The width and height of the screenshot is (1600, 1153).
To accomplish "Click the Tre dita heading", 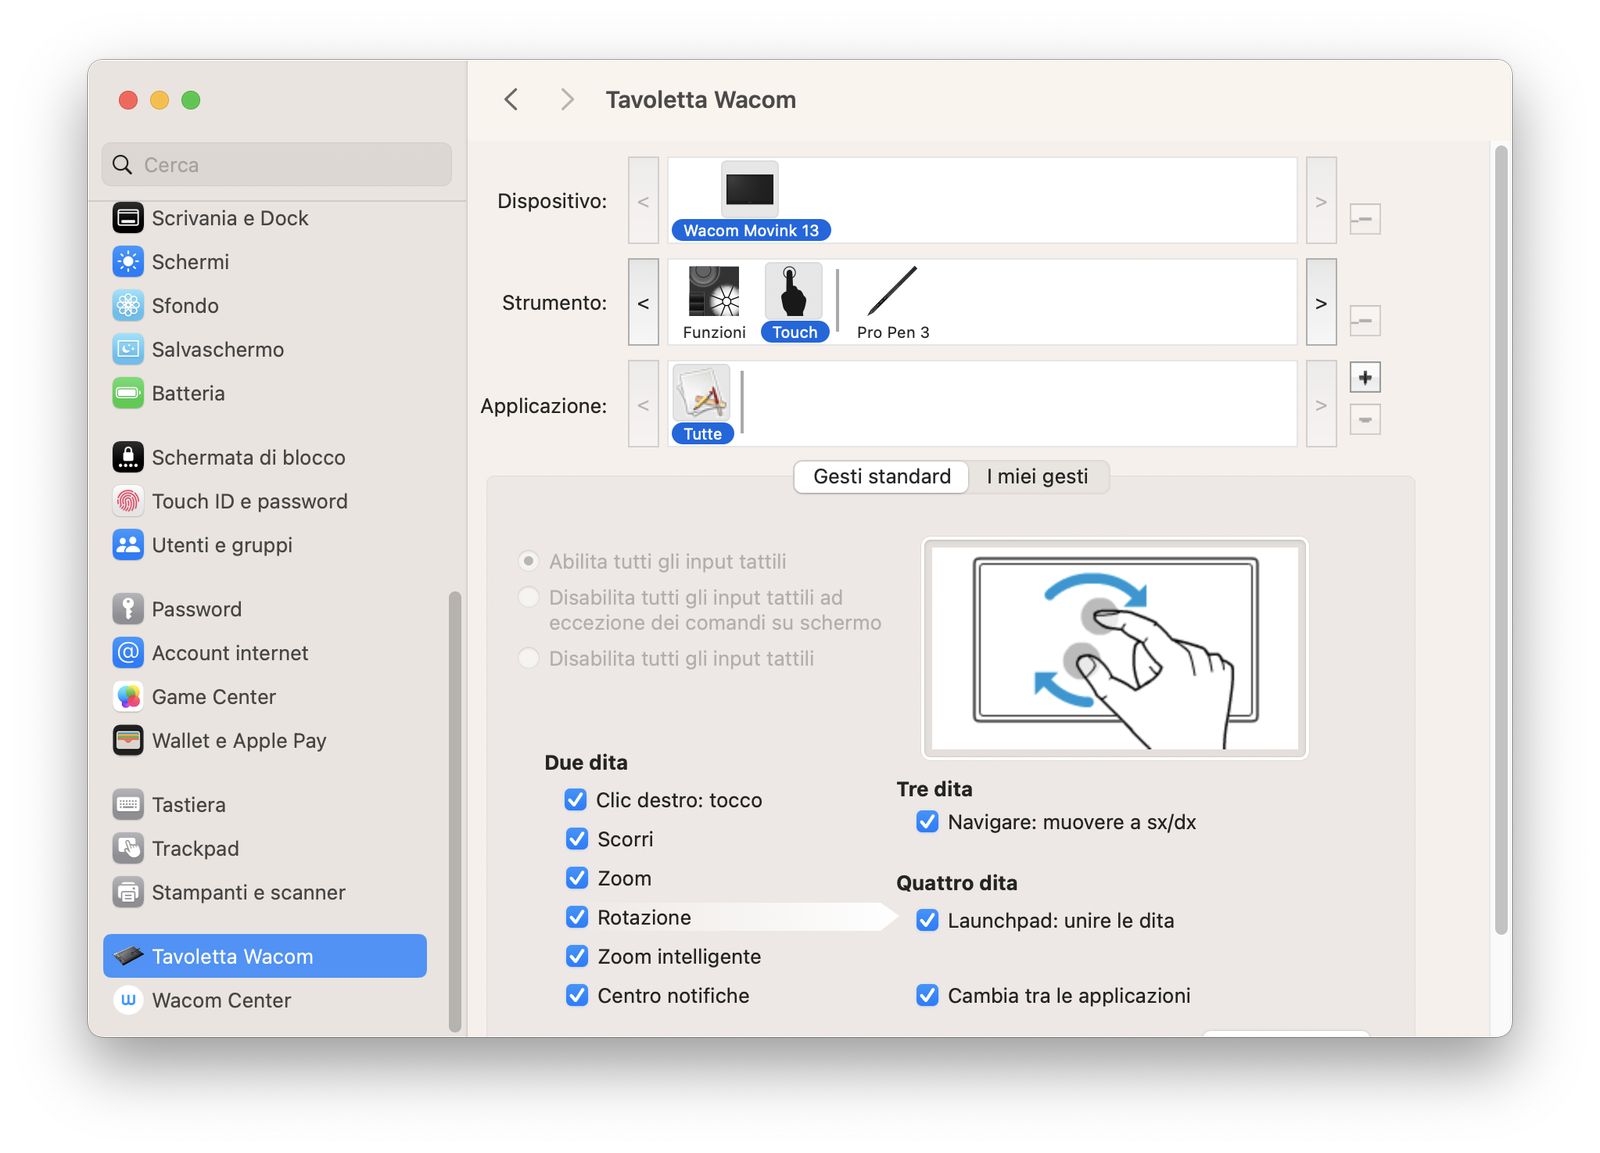I will [x=934, y=790].
